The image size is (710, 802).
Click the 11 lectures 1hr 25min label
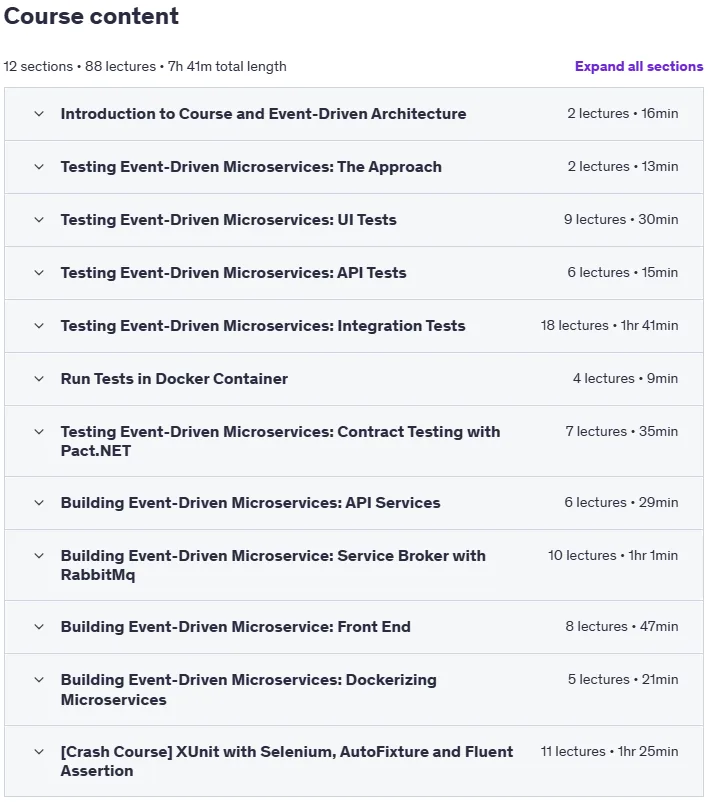[609, 751]
